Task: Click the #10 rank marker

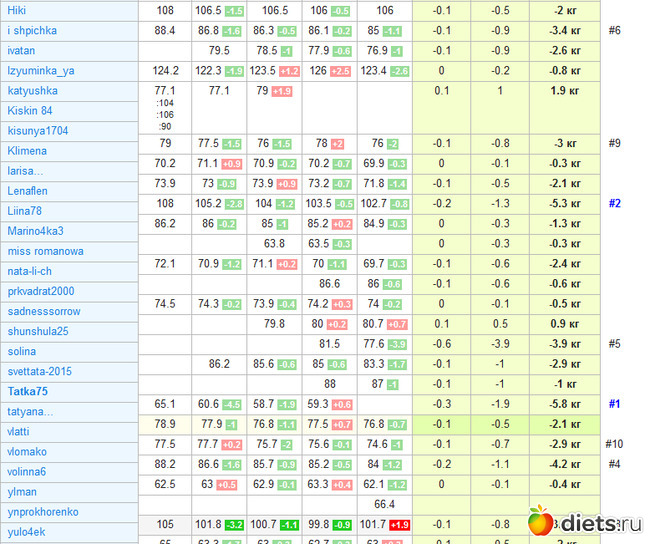Action: pyautogui.click(x=614, y=444)
